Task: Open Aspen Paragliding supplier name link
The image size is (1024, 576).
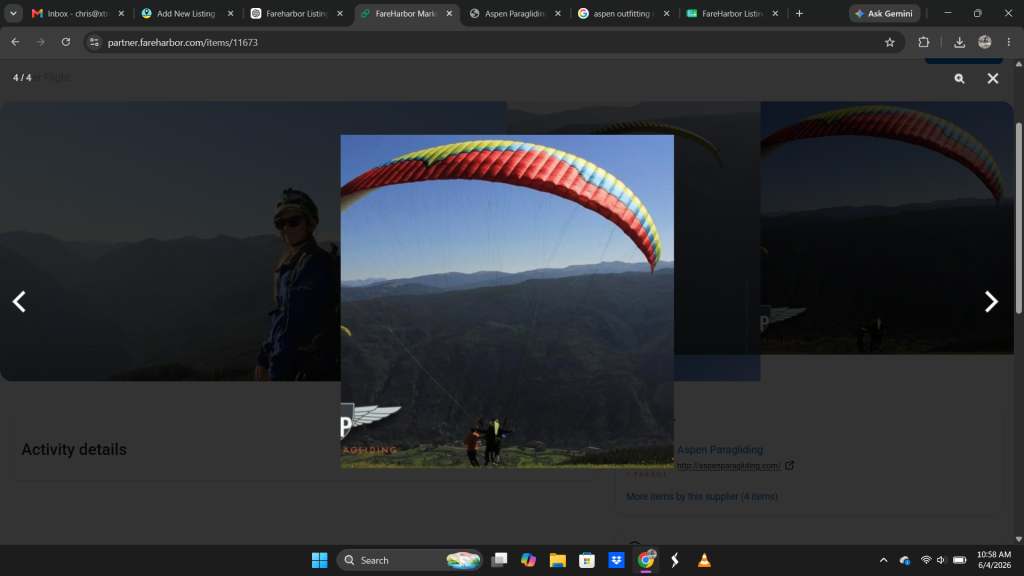Action: point(720,449)
